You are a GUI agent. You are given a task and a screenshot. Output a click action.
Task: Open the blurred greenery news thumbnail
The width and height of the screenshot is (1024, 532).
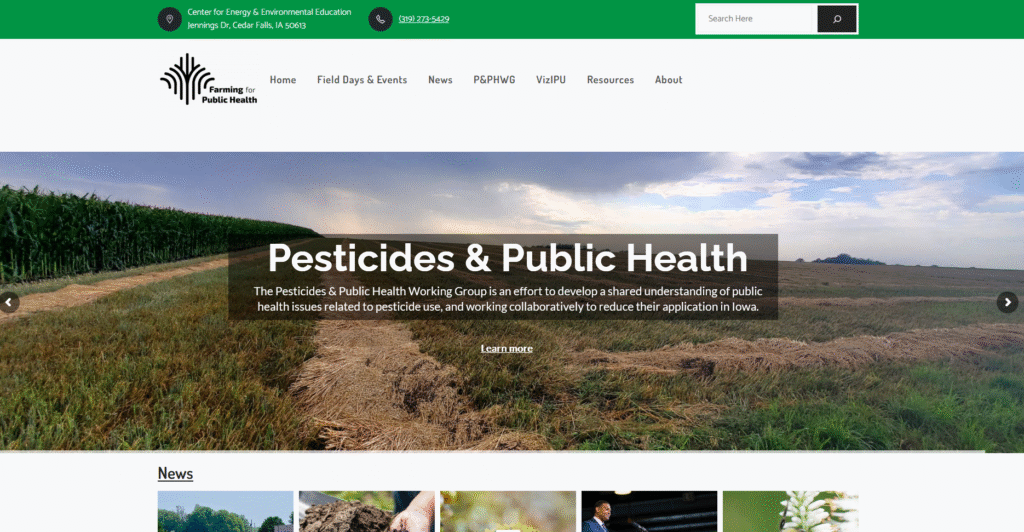(508, 512)
